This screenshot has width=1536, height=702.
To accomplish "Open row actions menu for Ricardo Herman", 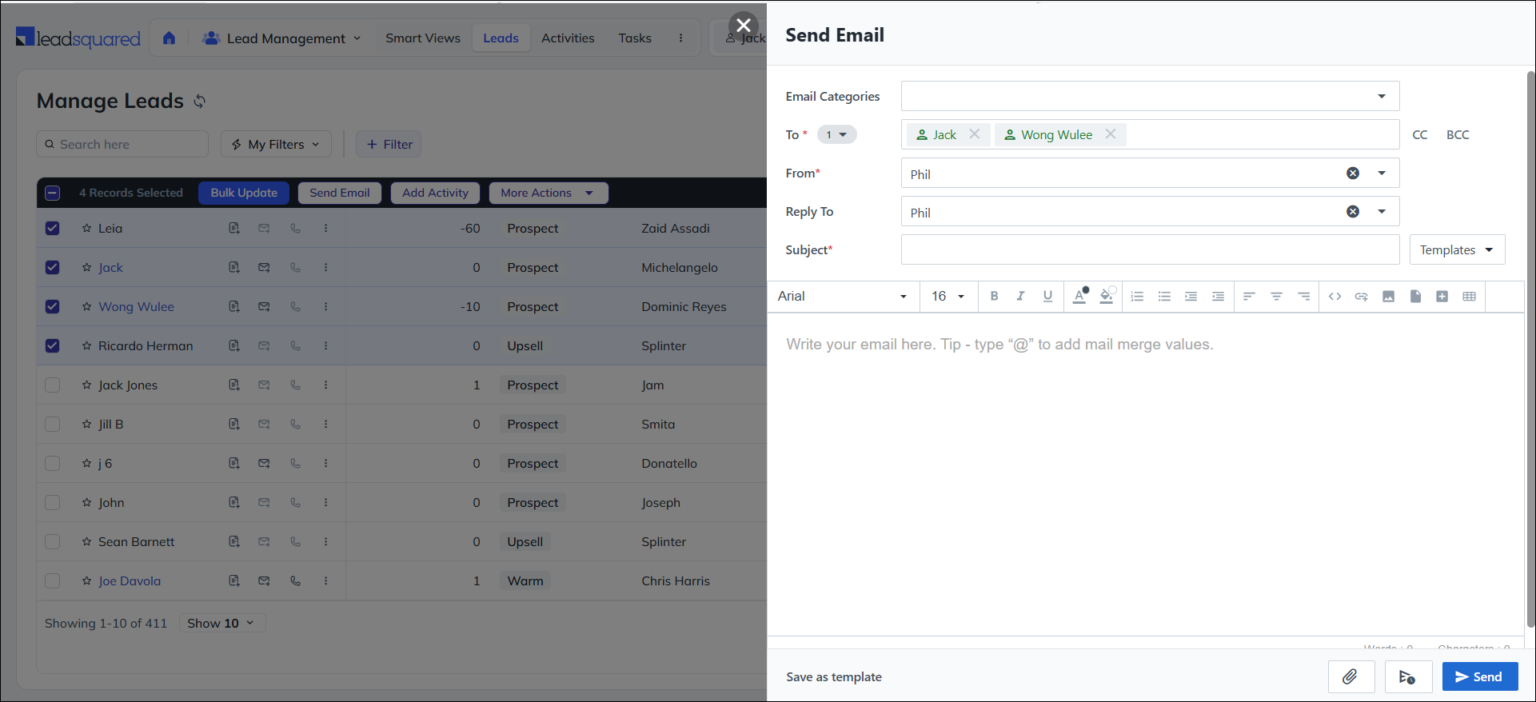I will click(326, 346).
